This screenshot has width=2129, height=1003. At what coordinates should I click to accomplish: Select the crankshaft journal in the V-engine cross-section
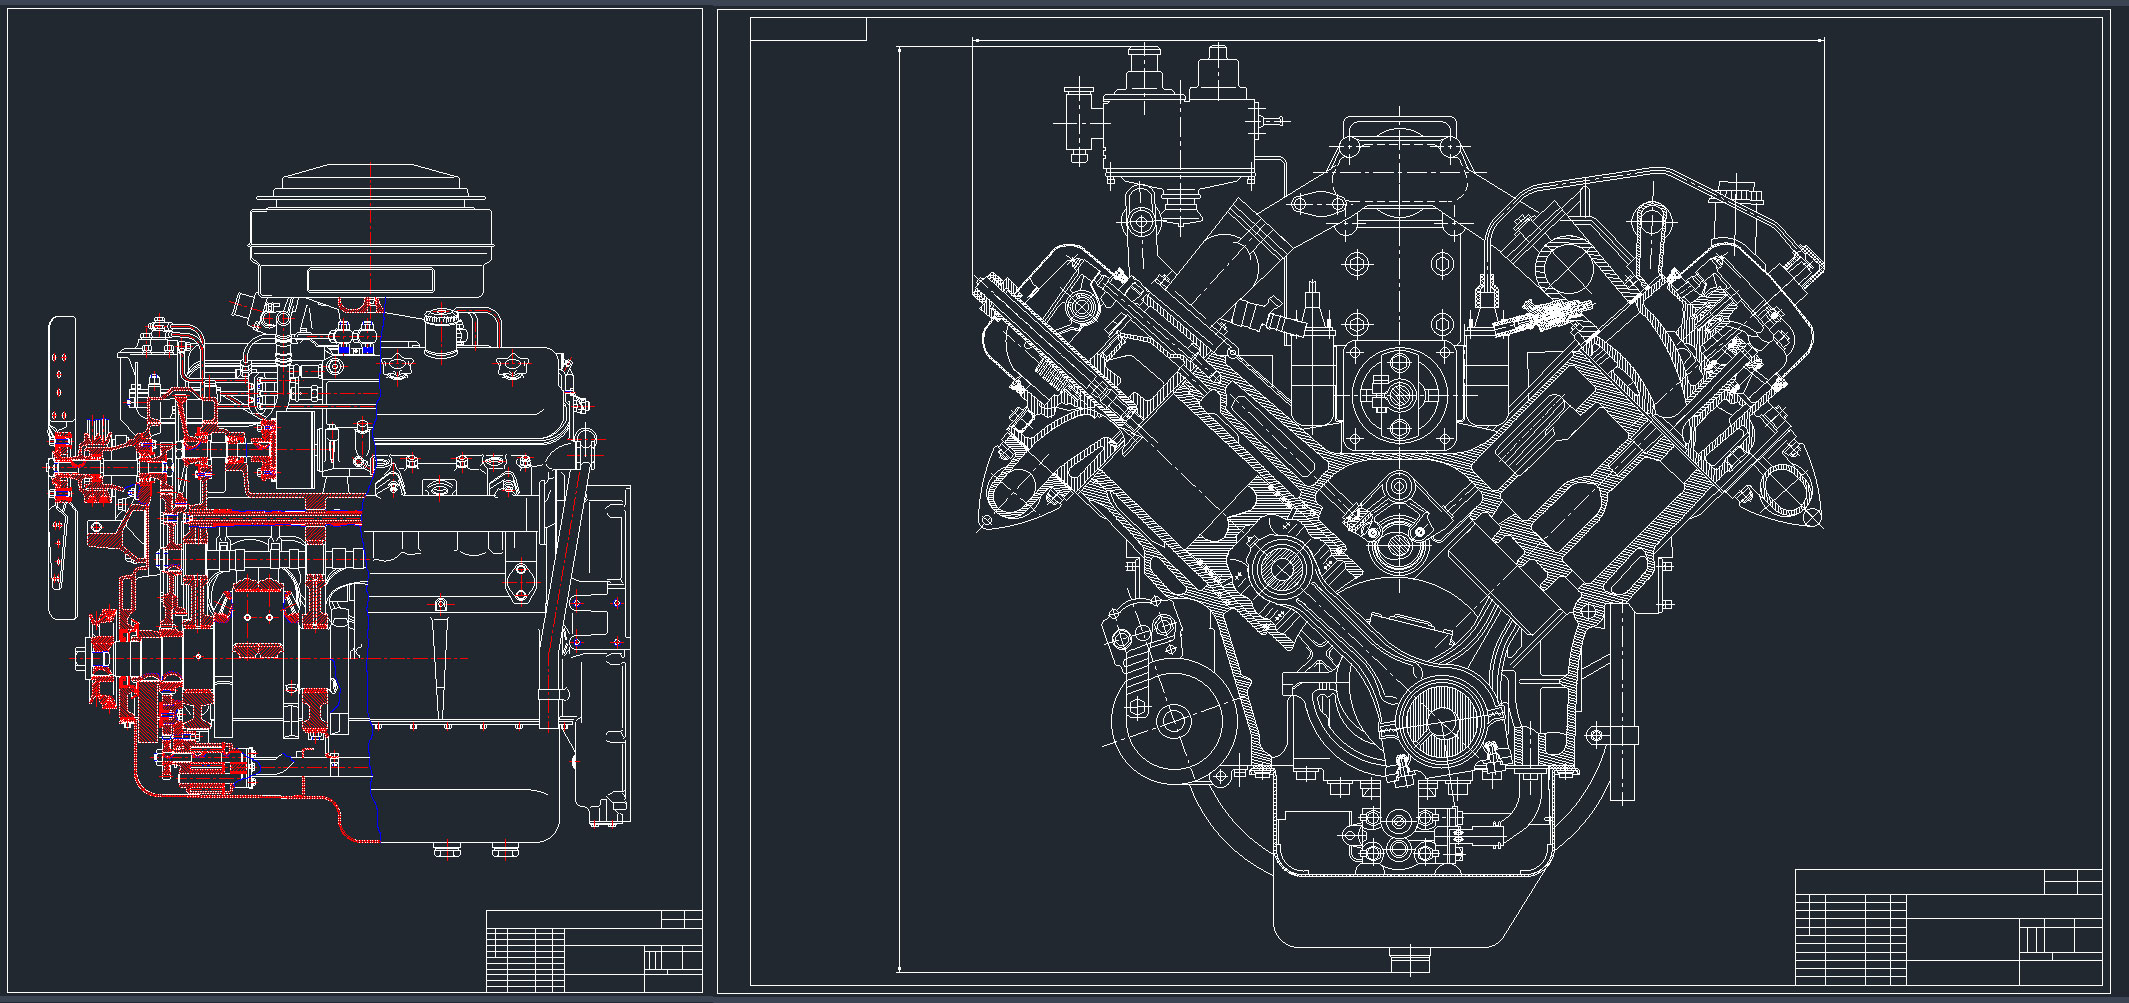point(1441,723)
